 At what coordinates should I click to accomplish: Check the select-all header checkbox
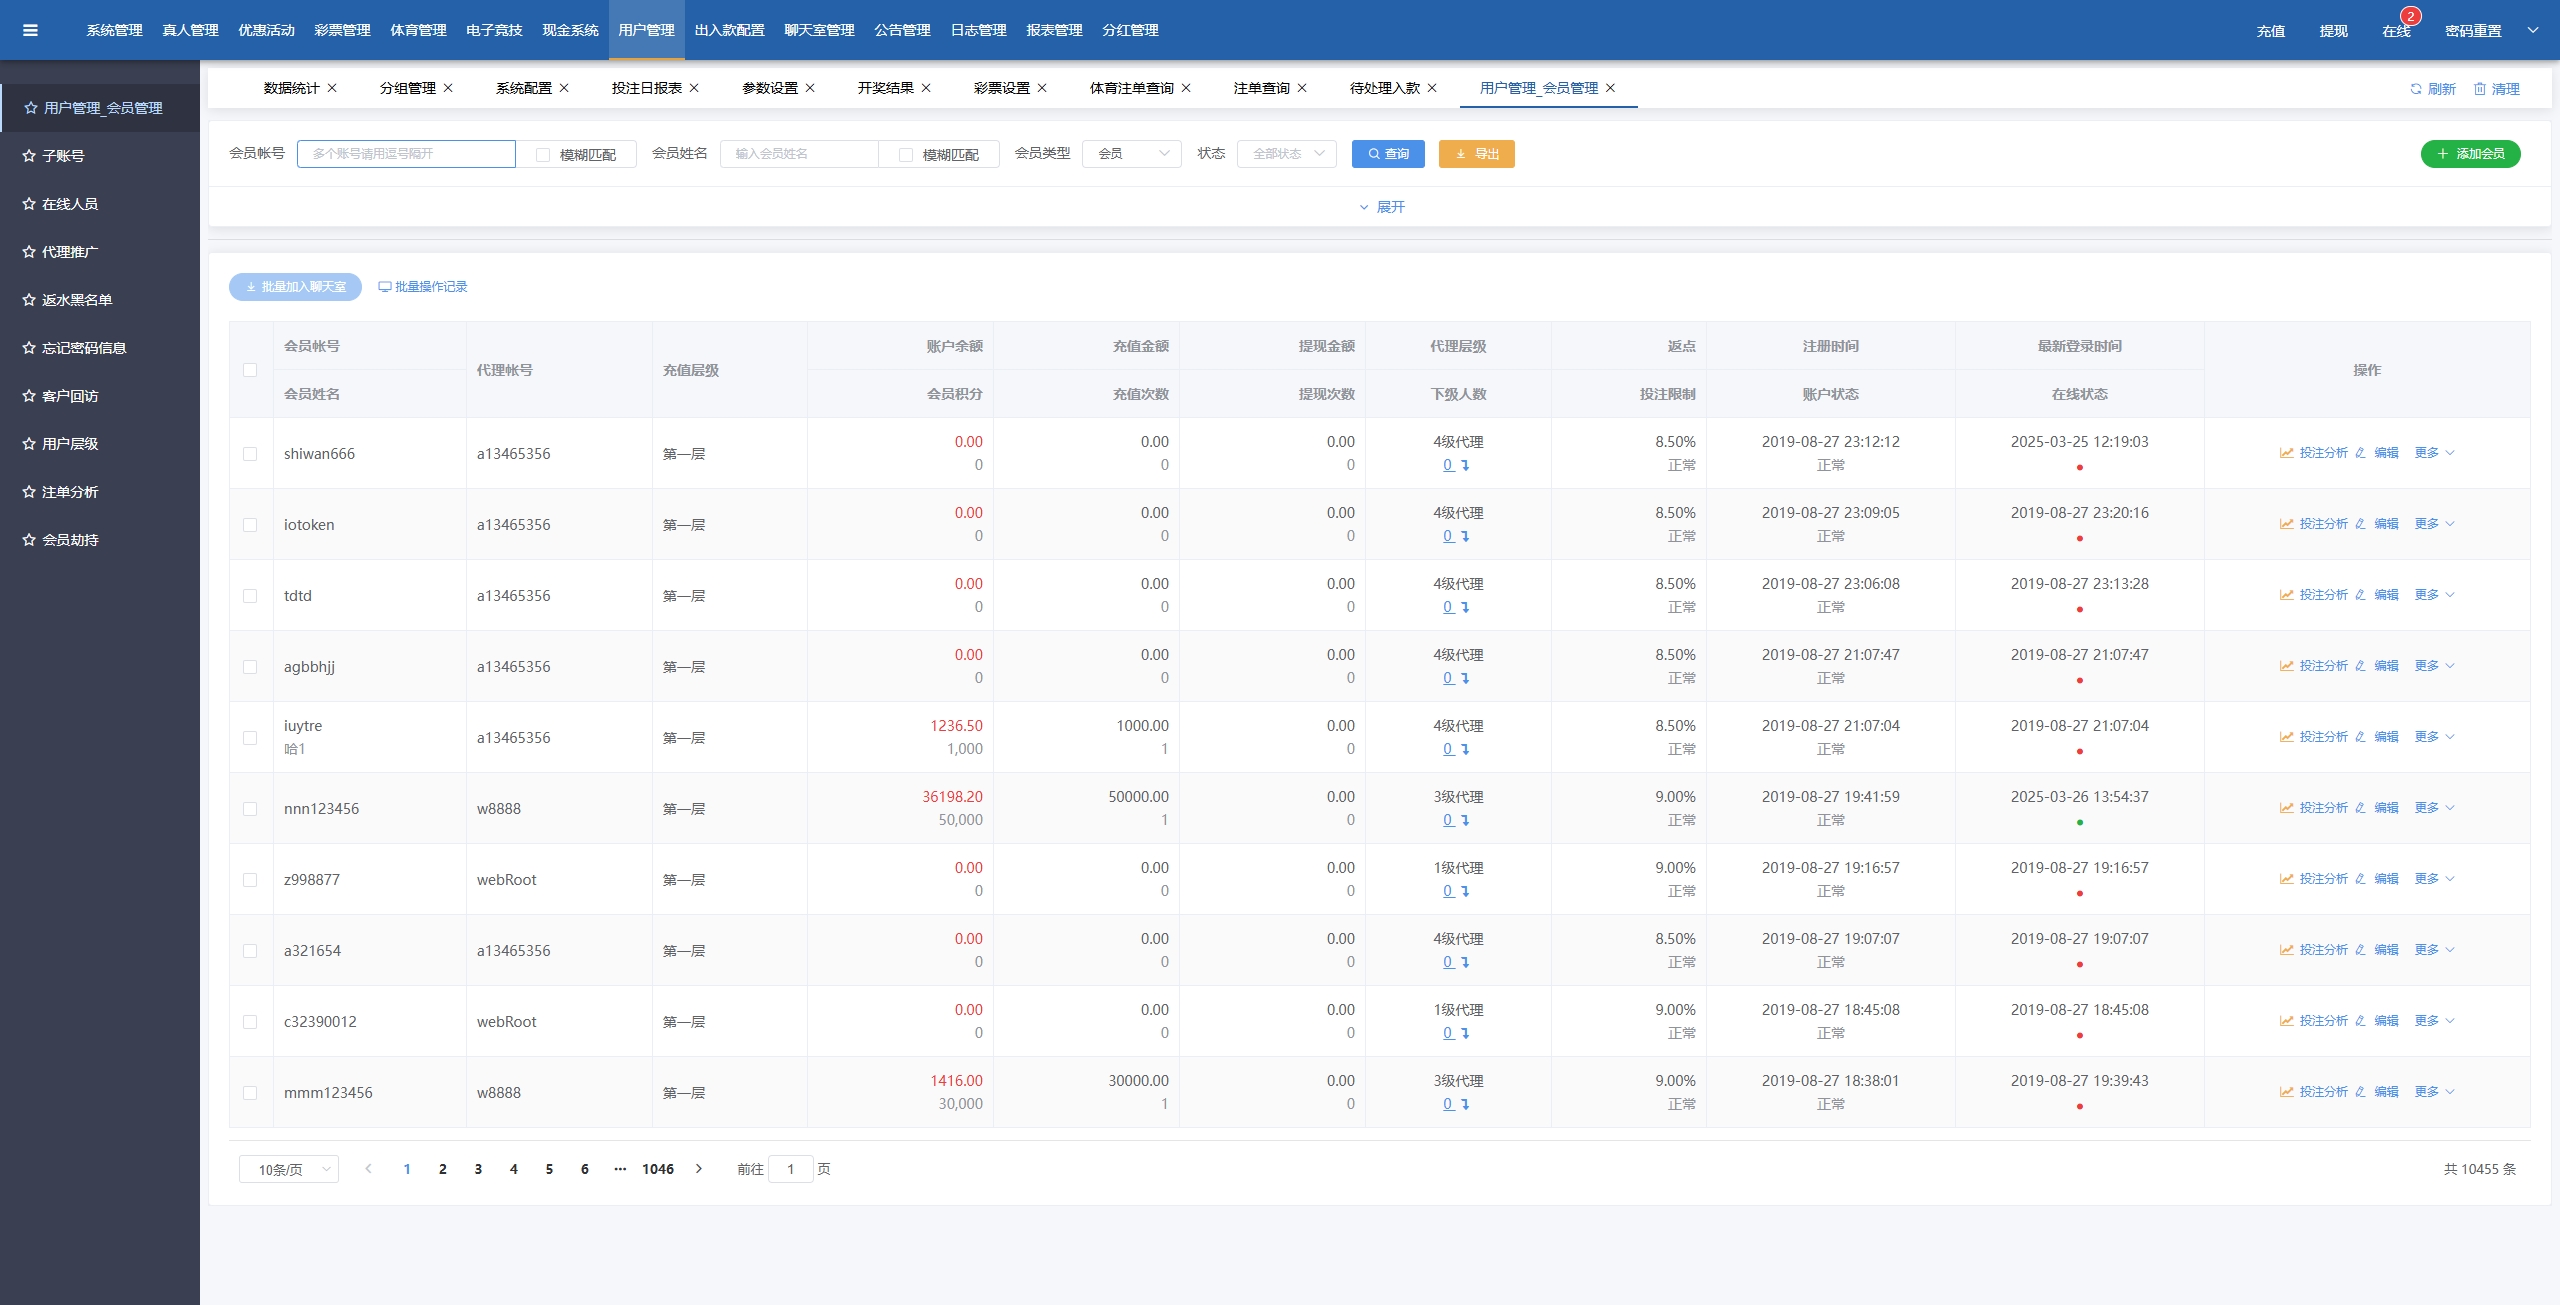pyautogui.click(x=250, y=370)
